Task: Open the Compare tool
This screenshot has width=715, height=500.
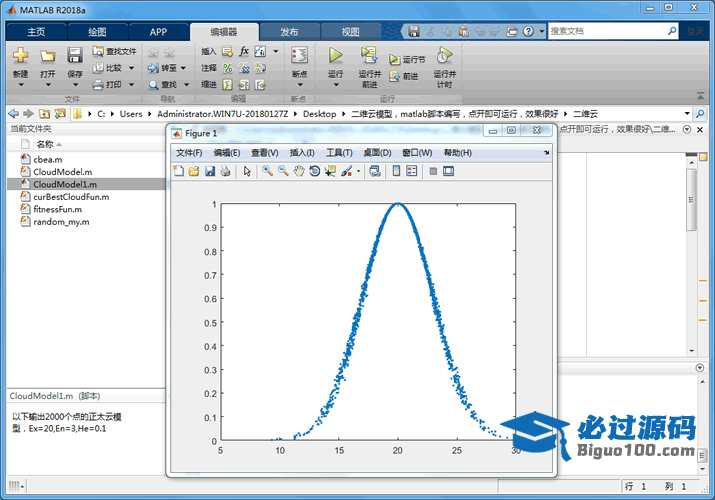Action: pos(108,68)
